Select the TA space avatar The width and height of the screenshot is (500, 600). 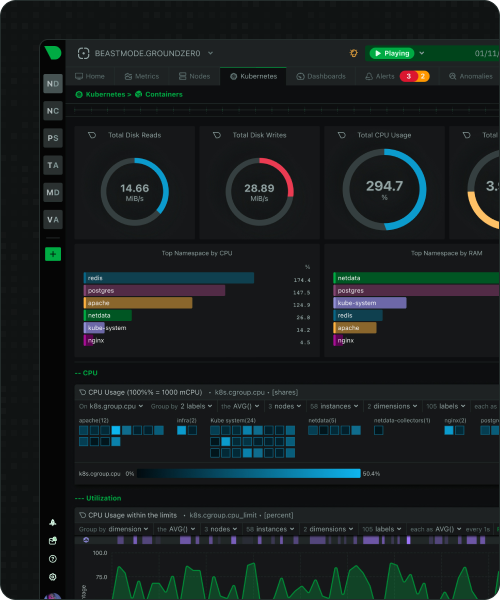[x=53, y=165]
